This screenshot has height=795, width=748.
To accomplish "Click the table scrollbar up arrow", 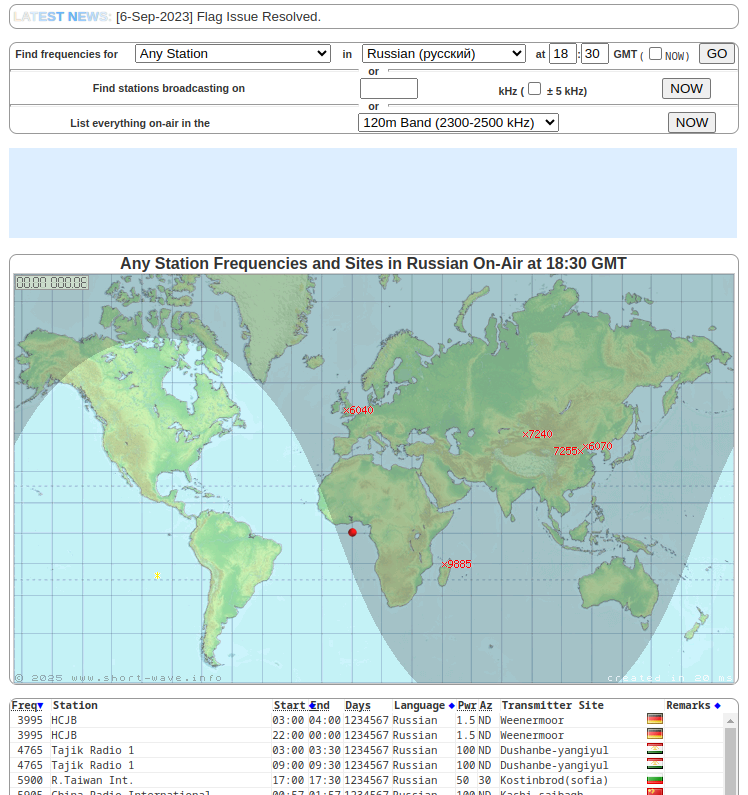I will pyautogui.click(x=730, y=720).
